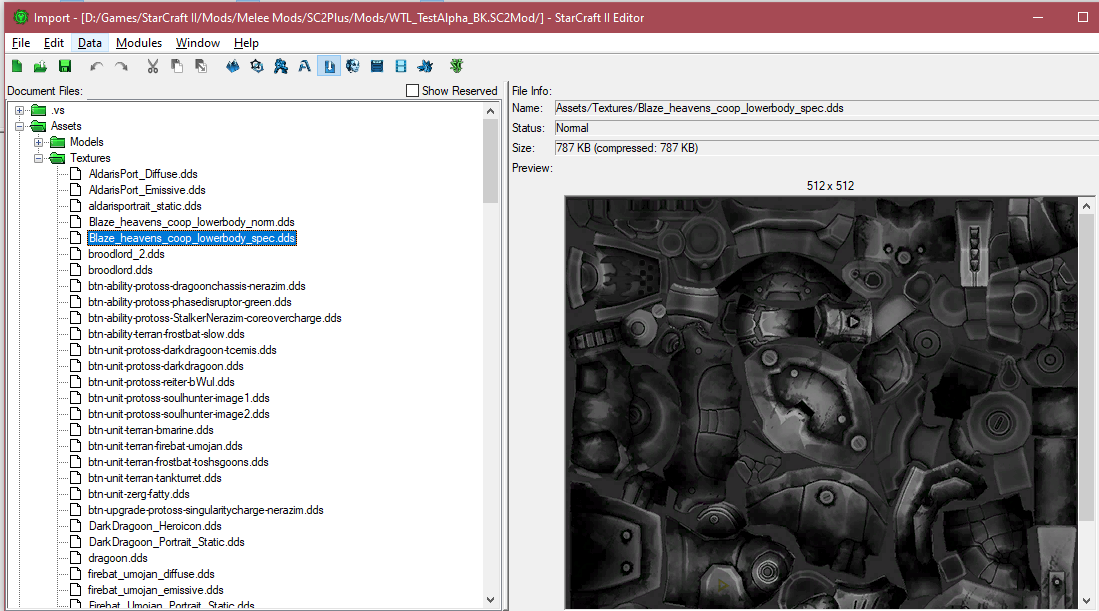Enable the Show Reserved checkbox
This screenshot has height=611, width=1099.
(413, 91)
